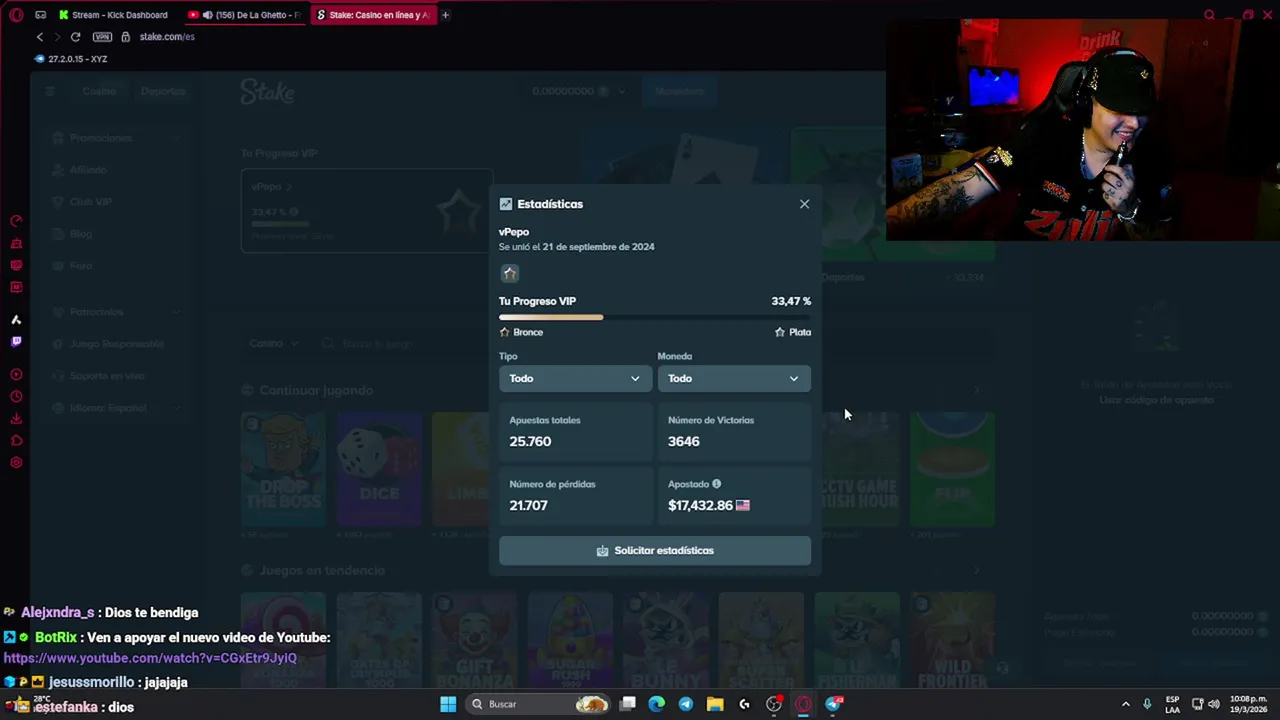Switch to Stream - Kick Dashboard tab
This screenshot has width=1280, height=720.
113,15
